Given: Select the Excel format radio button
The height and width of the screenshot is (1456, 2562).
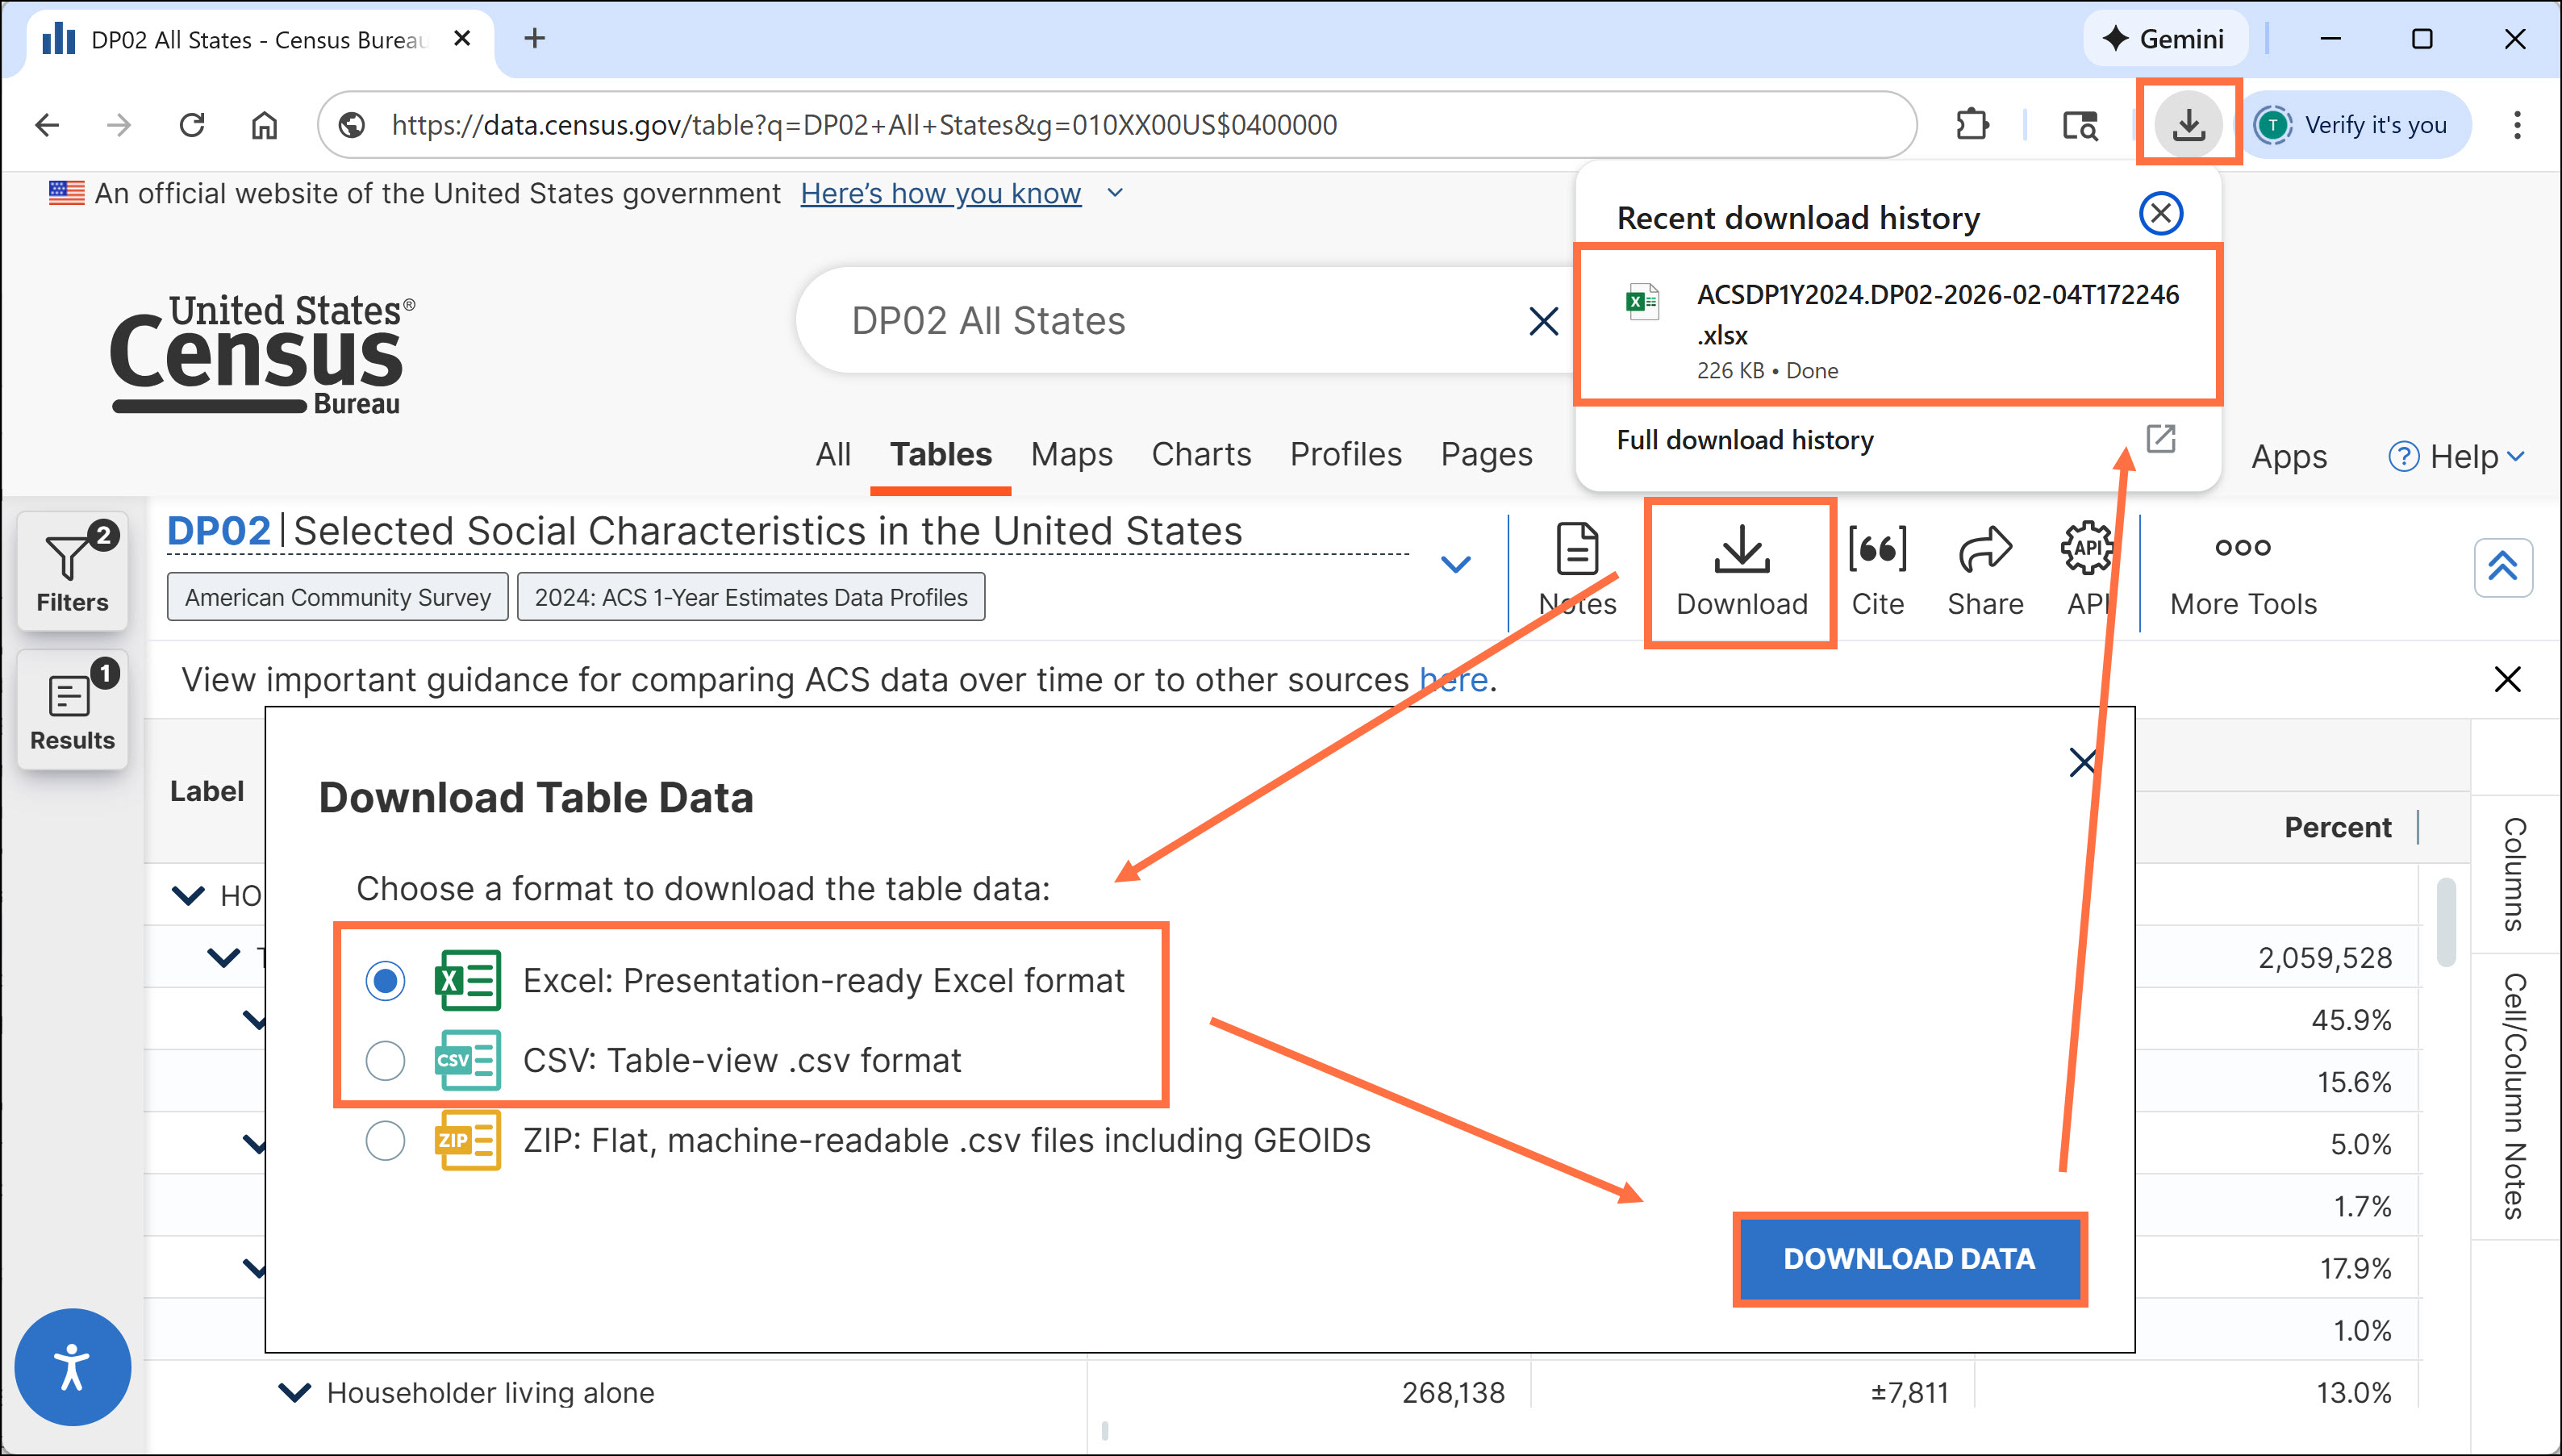Looking at the screenshot, I should coord(385,981).
